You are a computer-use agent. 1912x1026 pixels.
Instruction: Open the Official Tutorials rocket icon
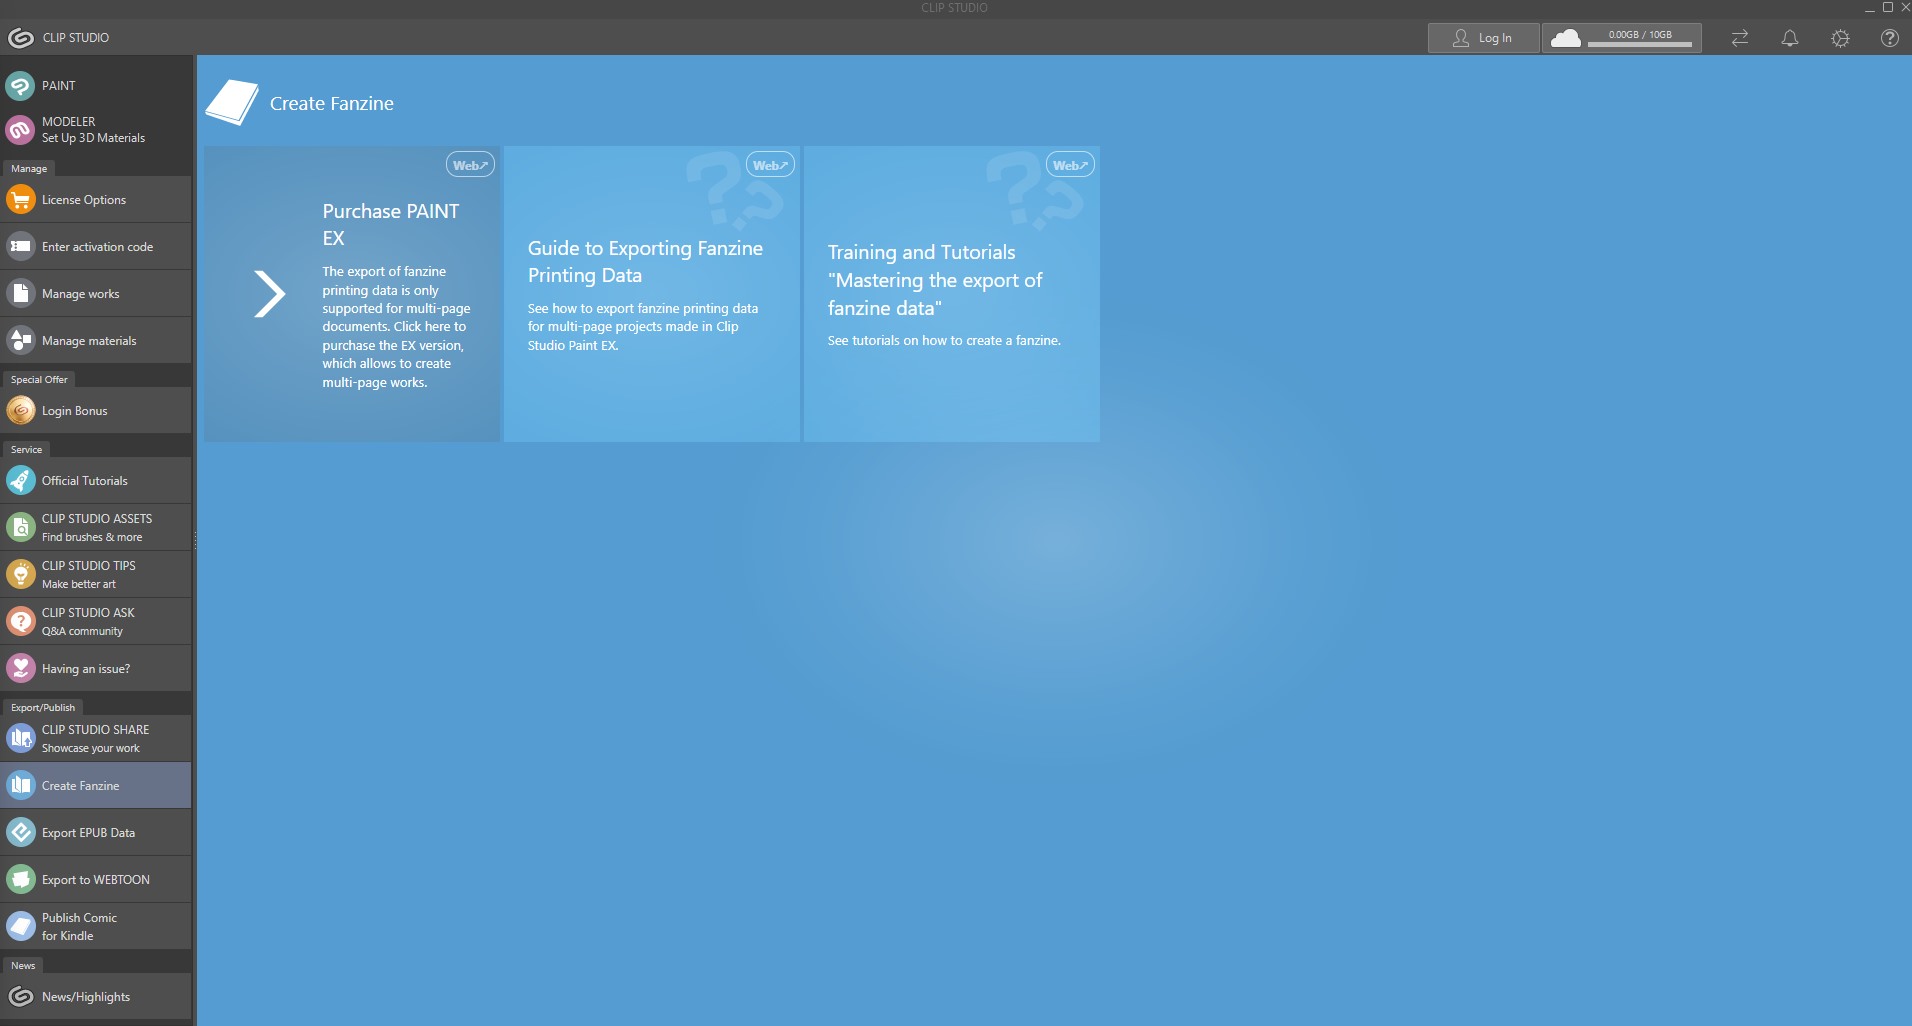click(20, 481)
